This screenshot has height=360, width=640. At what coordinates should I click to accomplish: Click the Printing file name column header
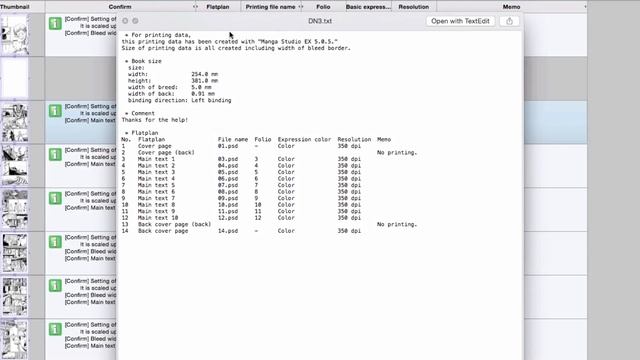(x=270, y=7)
